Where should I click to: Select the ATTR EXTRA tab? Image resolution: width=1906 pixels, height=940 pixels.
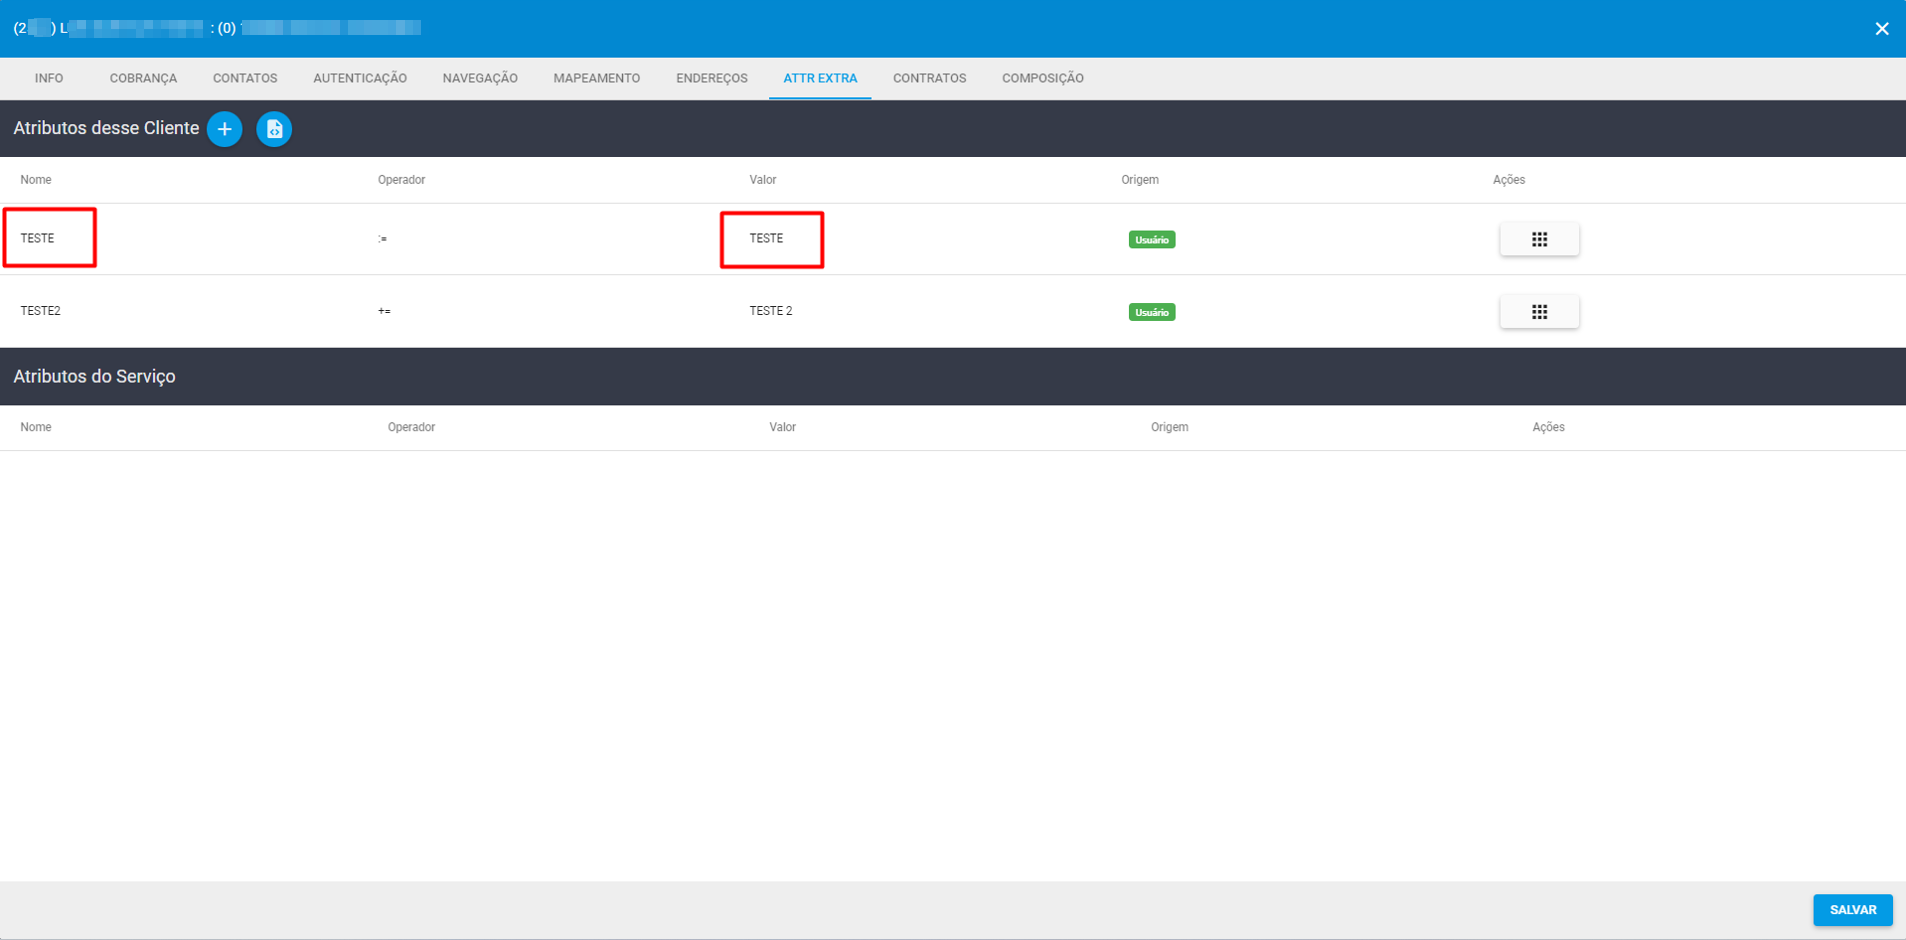tap(820, 78)
